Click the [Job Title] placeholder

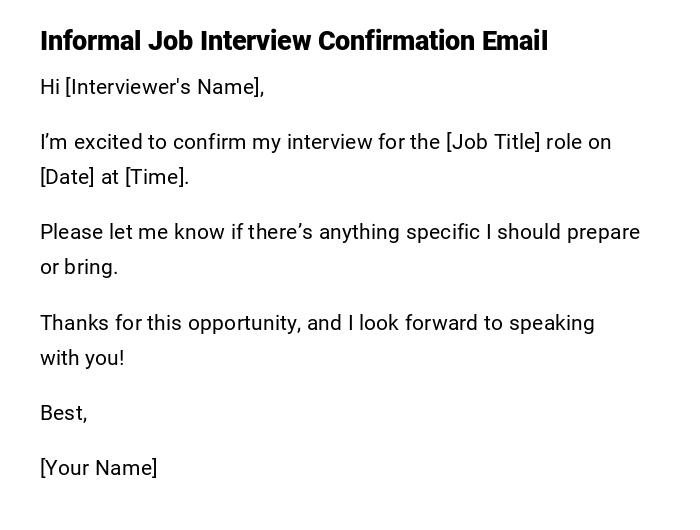(x=493, y=142)
